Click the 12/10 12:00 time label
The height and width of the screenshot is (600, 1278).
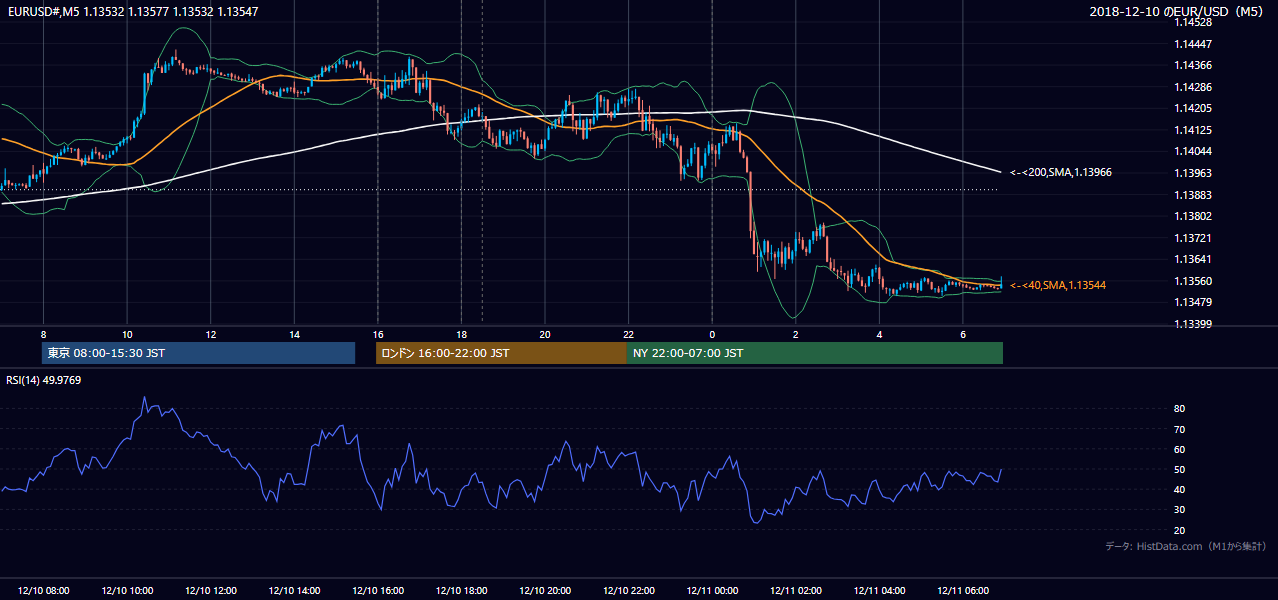(211, 591)
